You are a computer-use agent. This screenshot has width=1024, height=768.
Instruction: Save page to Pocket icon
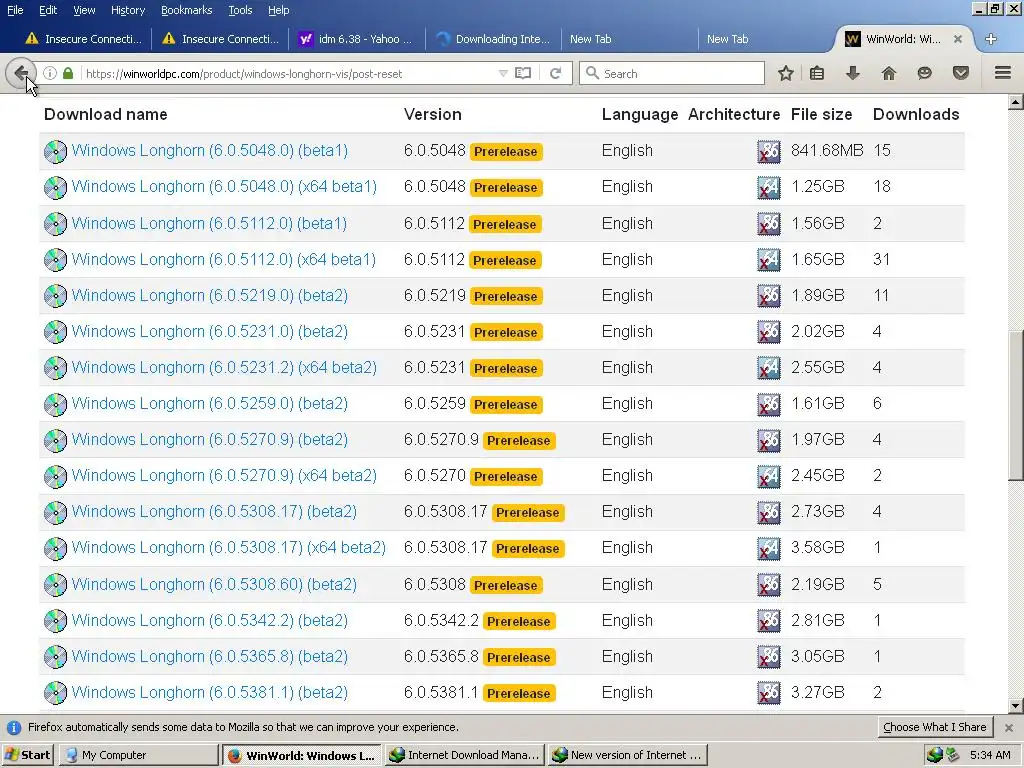[961, 73]
